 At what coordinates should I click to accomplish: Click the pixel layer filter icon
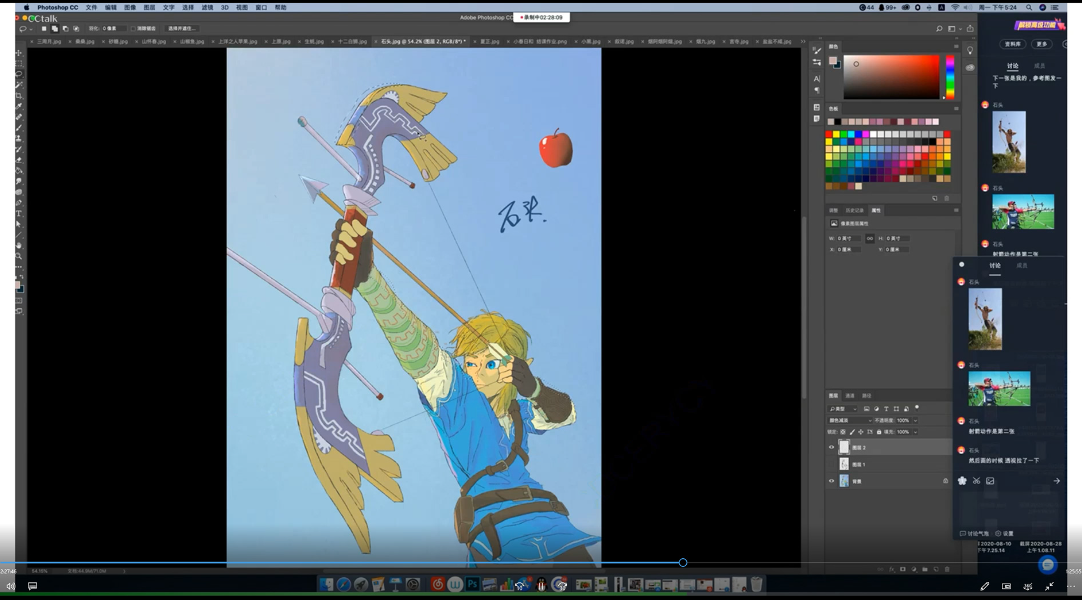pyautogui.click(x=867, y=409)
